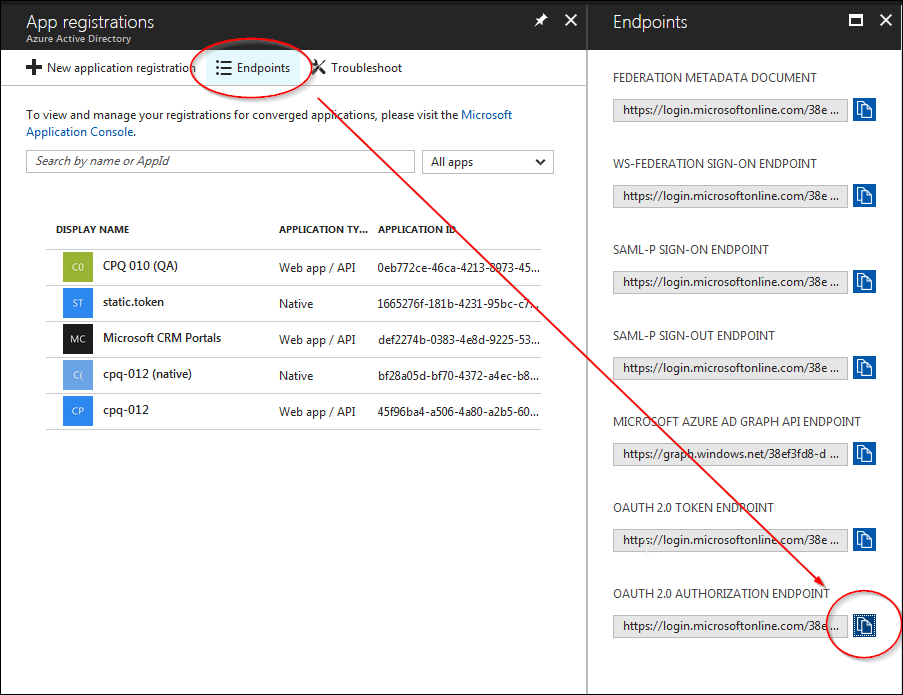The width and height of the screenshot is (903, 695).
Task: Open the Troubleshoot option
Action: 356,68
